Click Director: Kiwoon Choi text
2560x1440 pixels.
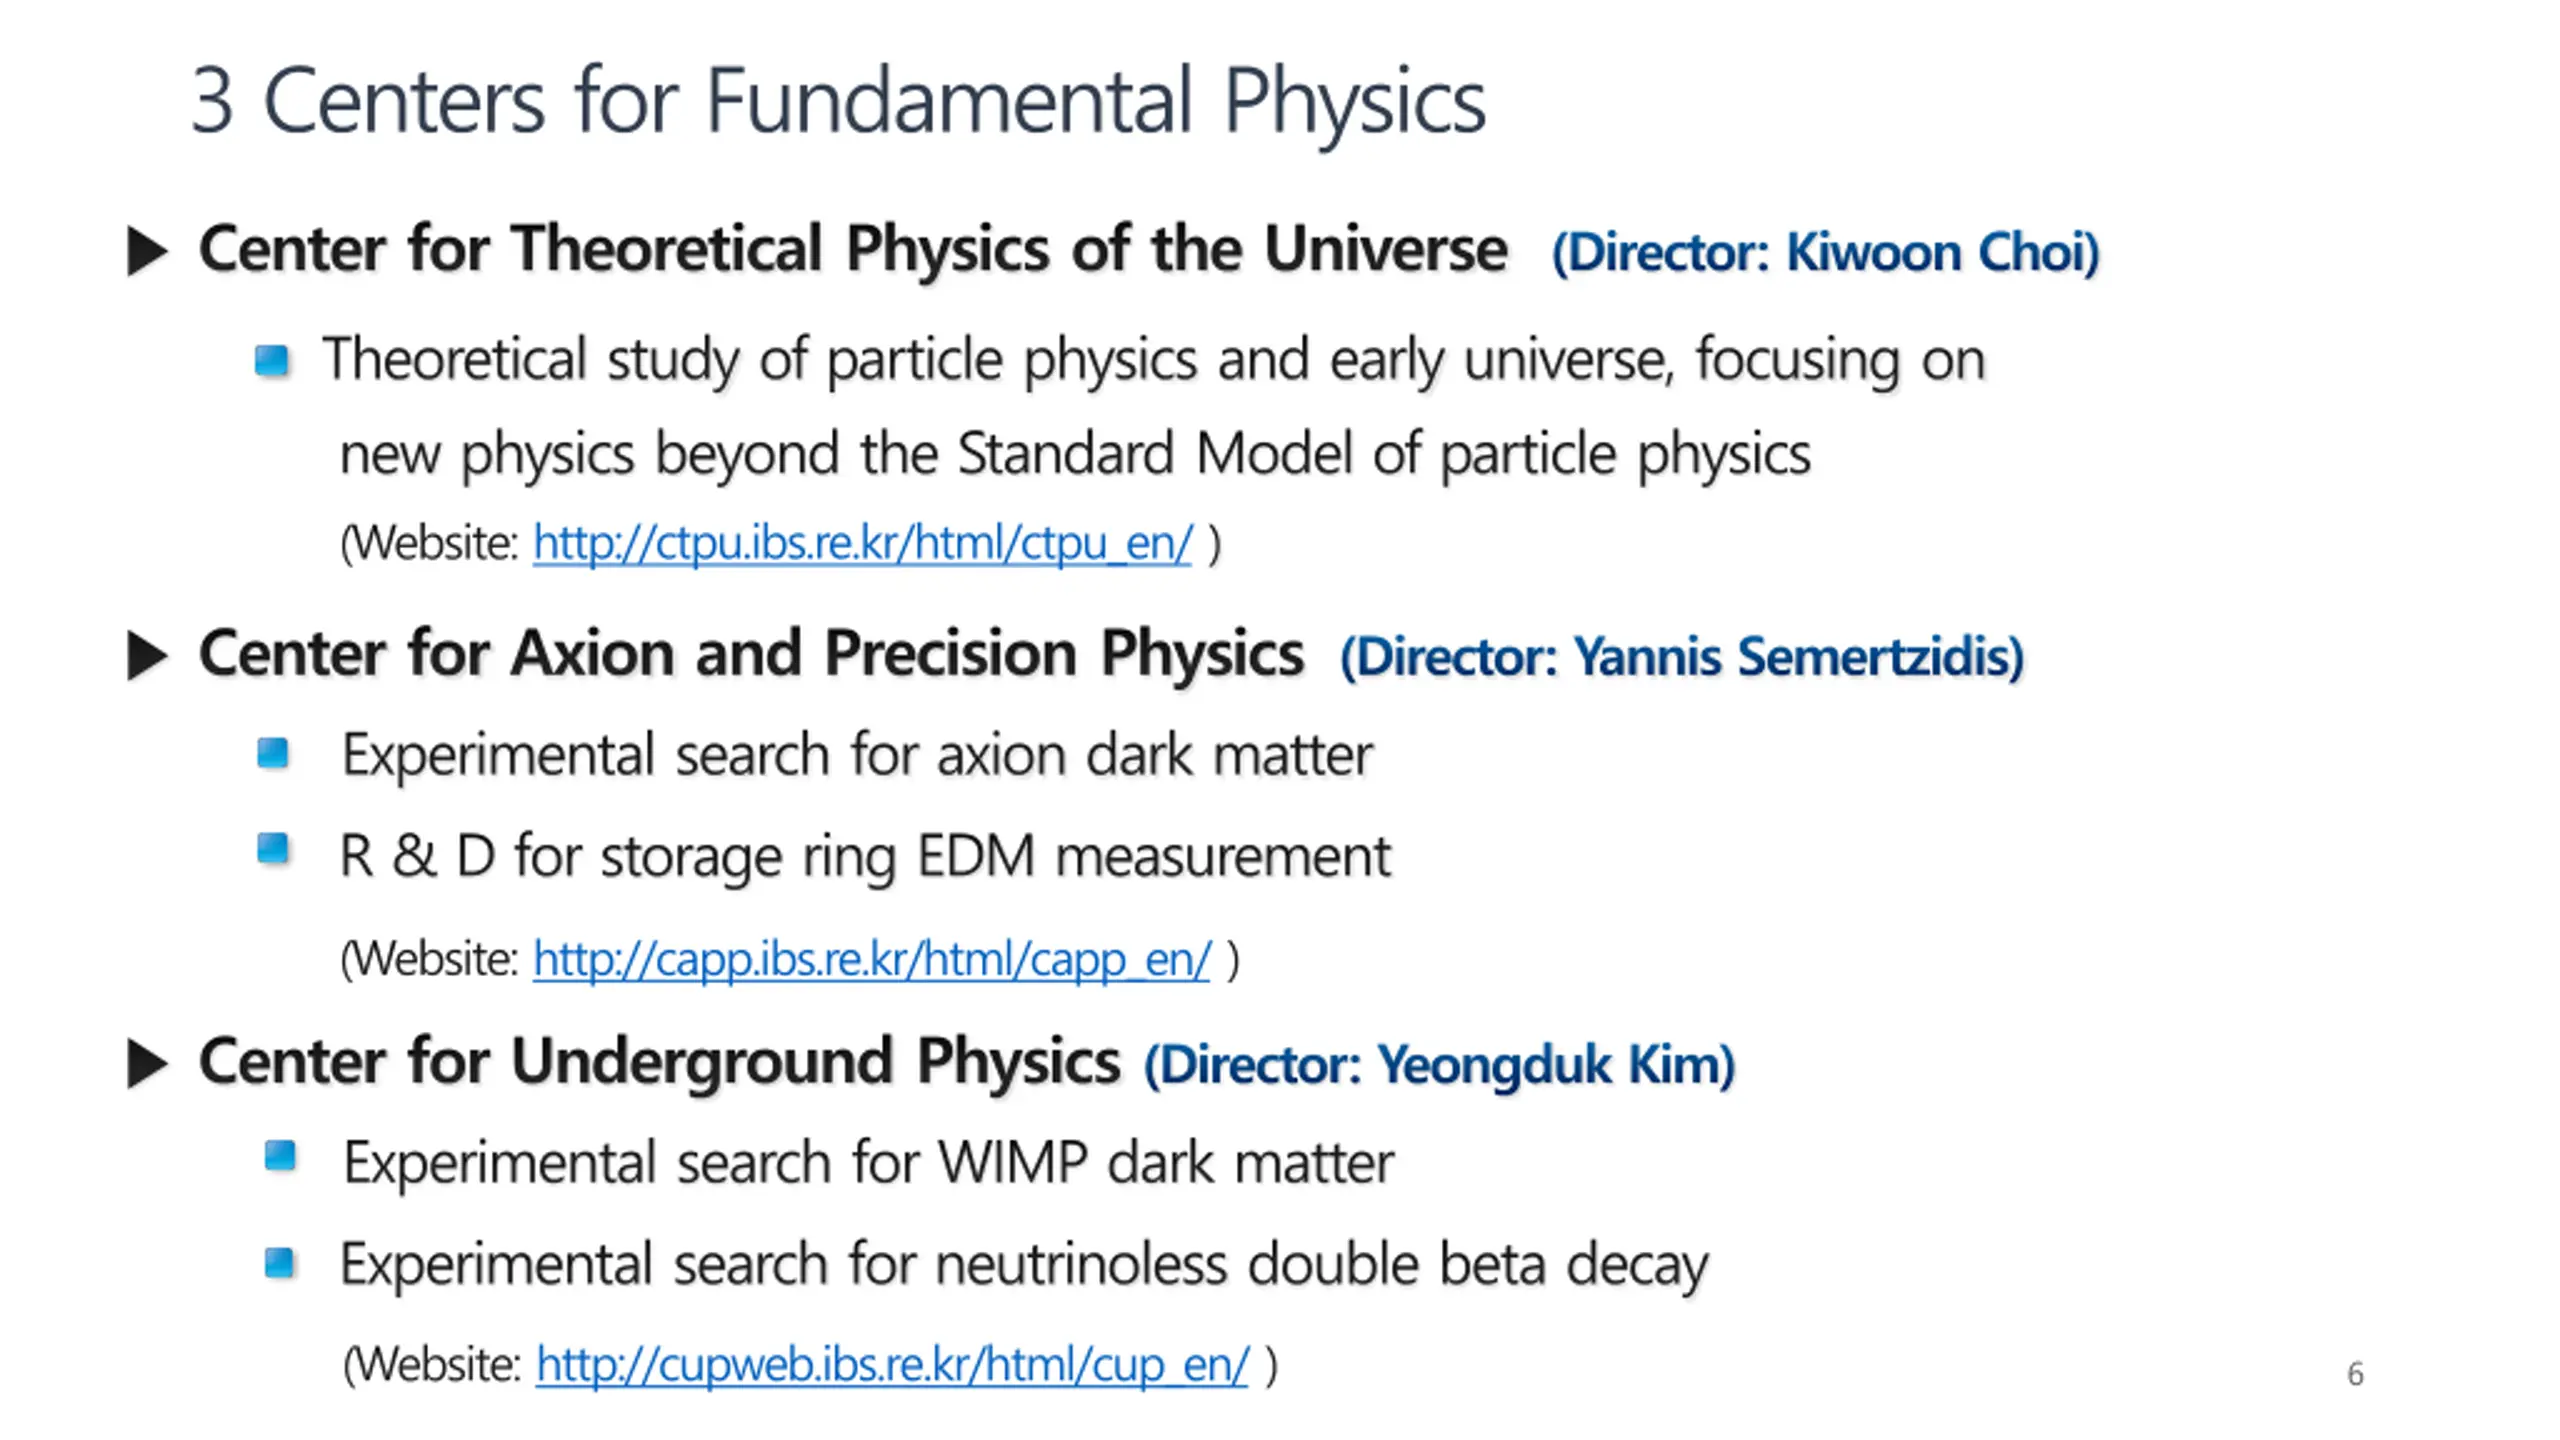[1825, 252]
